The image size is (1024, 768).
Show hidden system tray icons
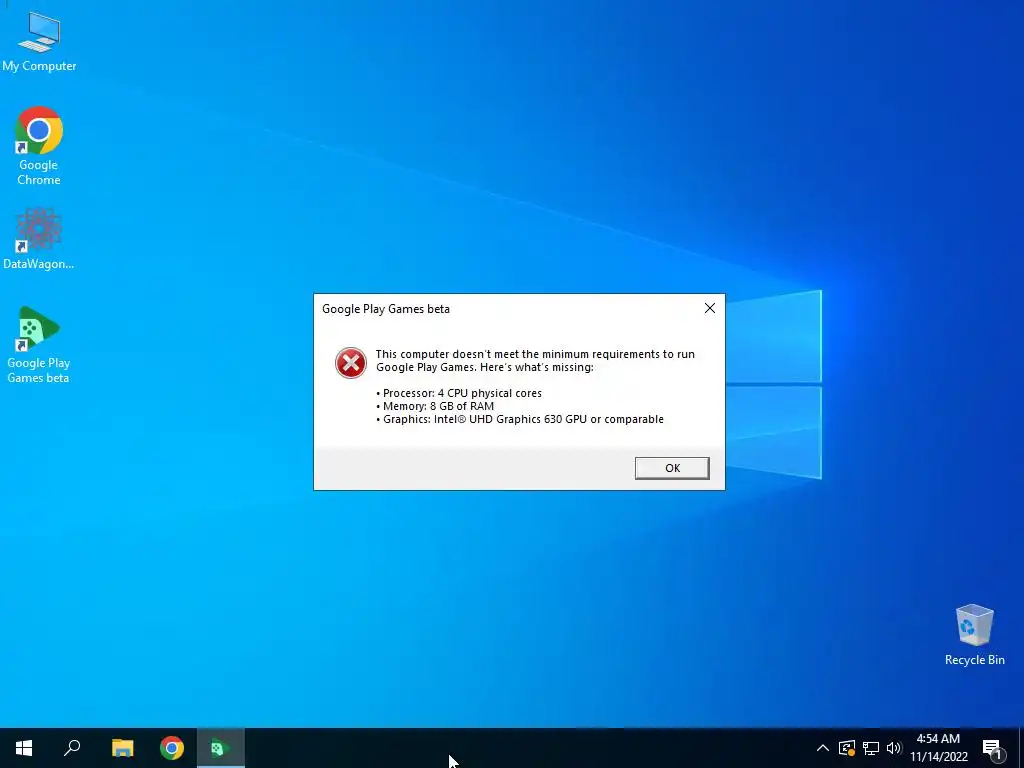tap(823, 748)
